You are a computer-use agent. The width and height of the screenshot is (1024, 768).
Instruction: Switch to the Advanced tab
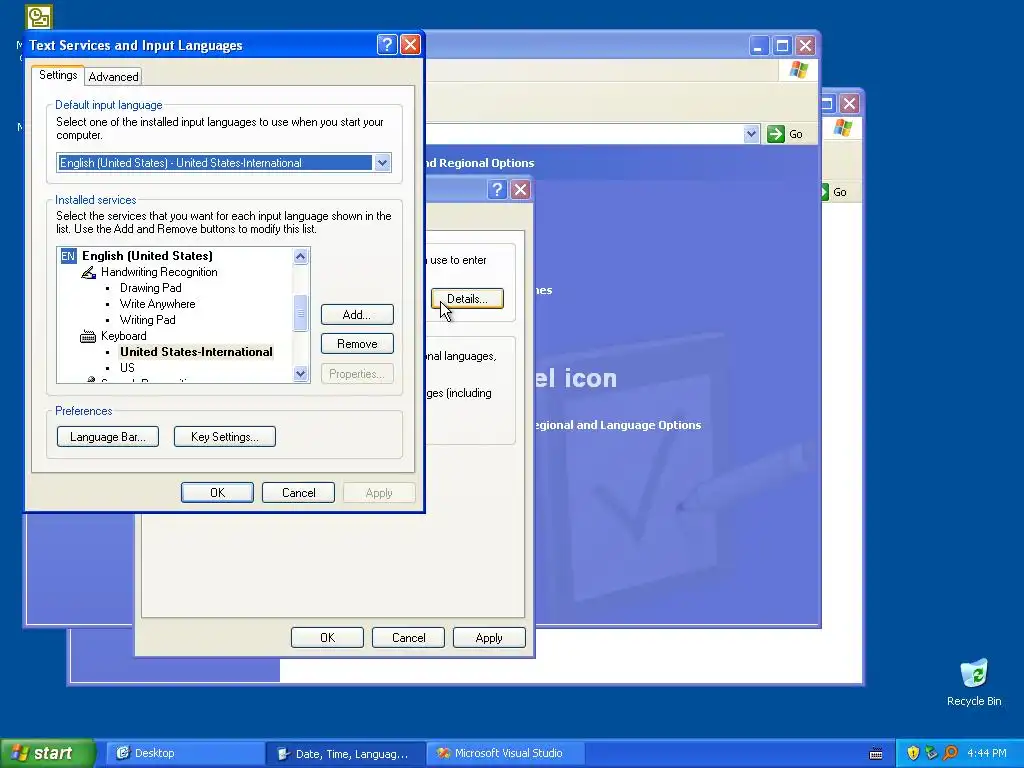click(x=113, y=76)
